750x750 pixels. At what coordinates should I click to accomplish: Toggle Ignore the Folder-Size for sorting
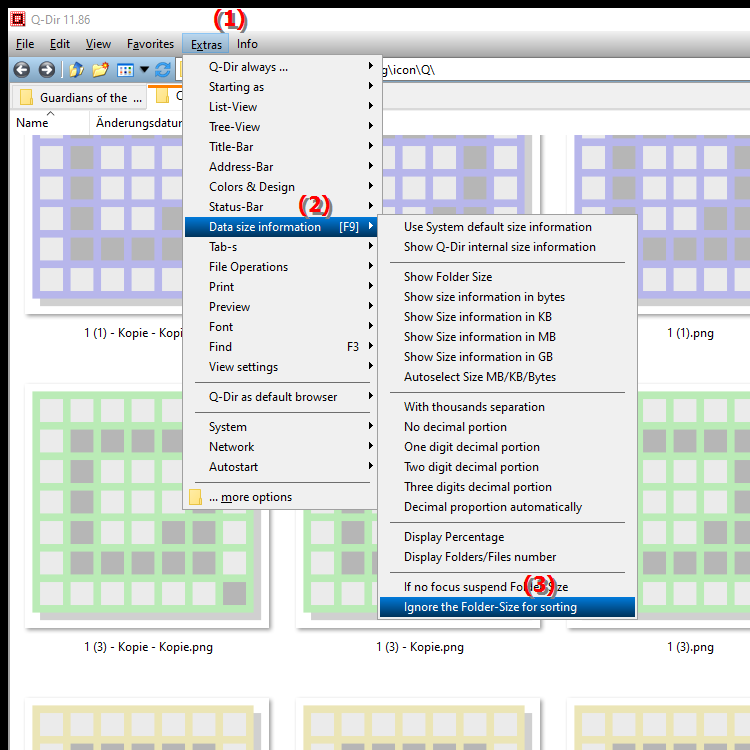click(507, 607)
